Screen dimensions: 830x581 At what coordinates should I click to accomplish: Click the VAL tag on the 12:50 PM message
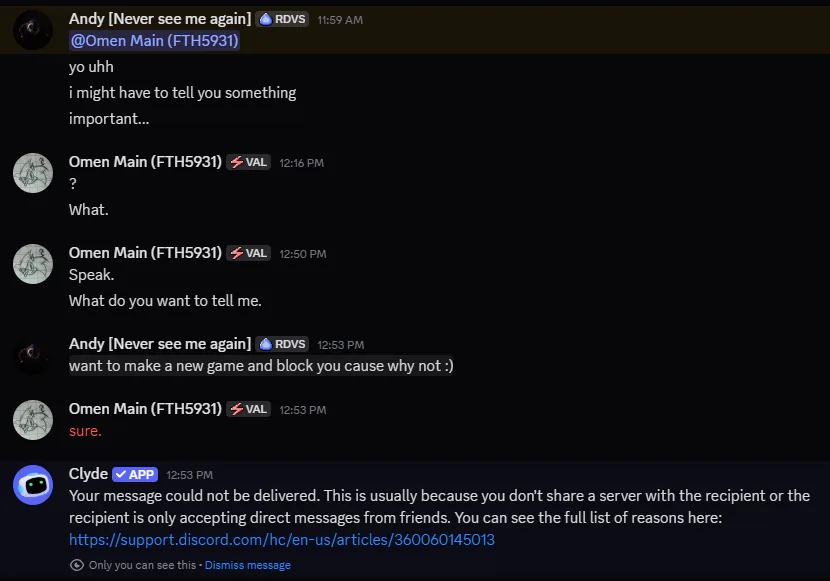(x=248, y=253)
